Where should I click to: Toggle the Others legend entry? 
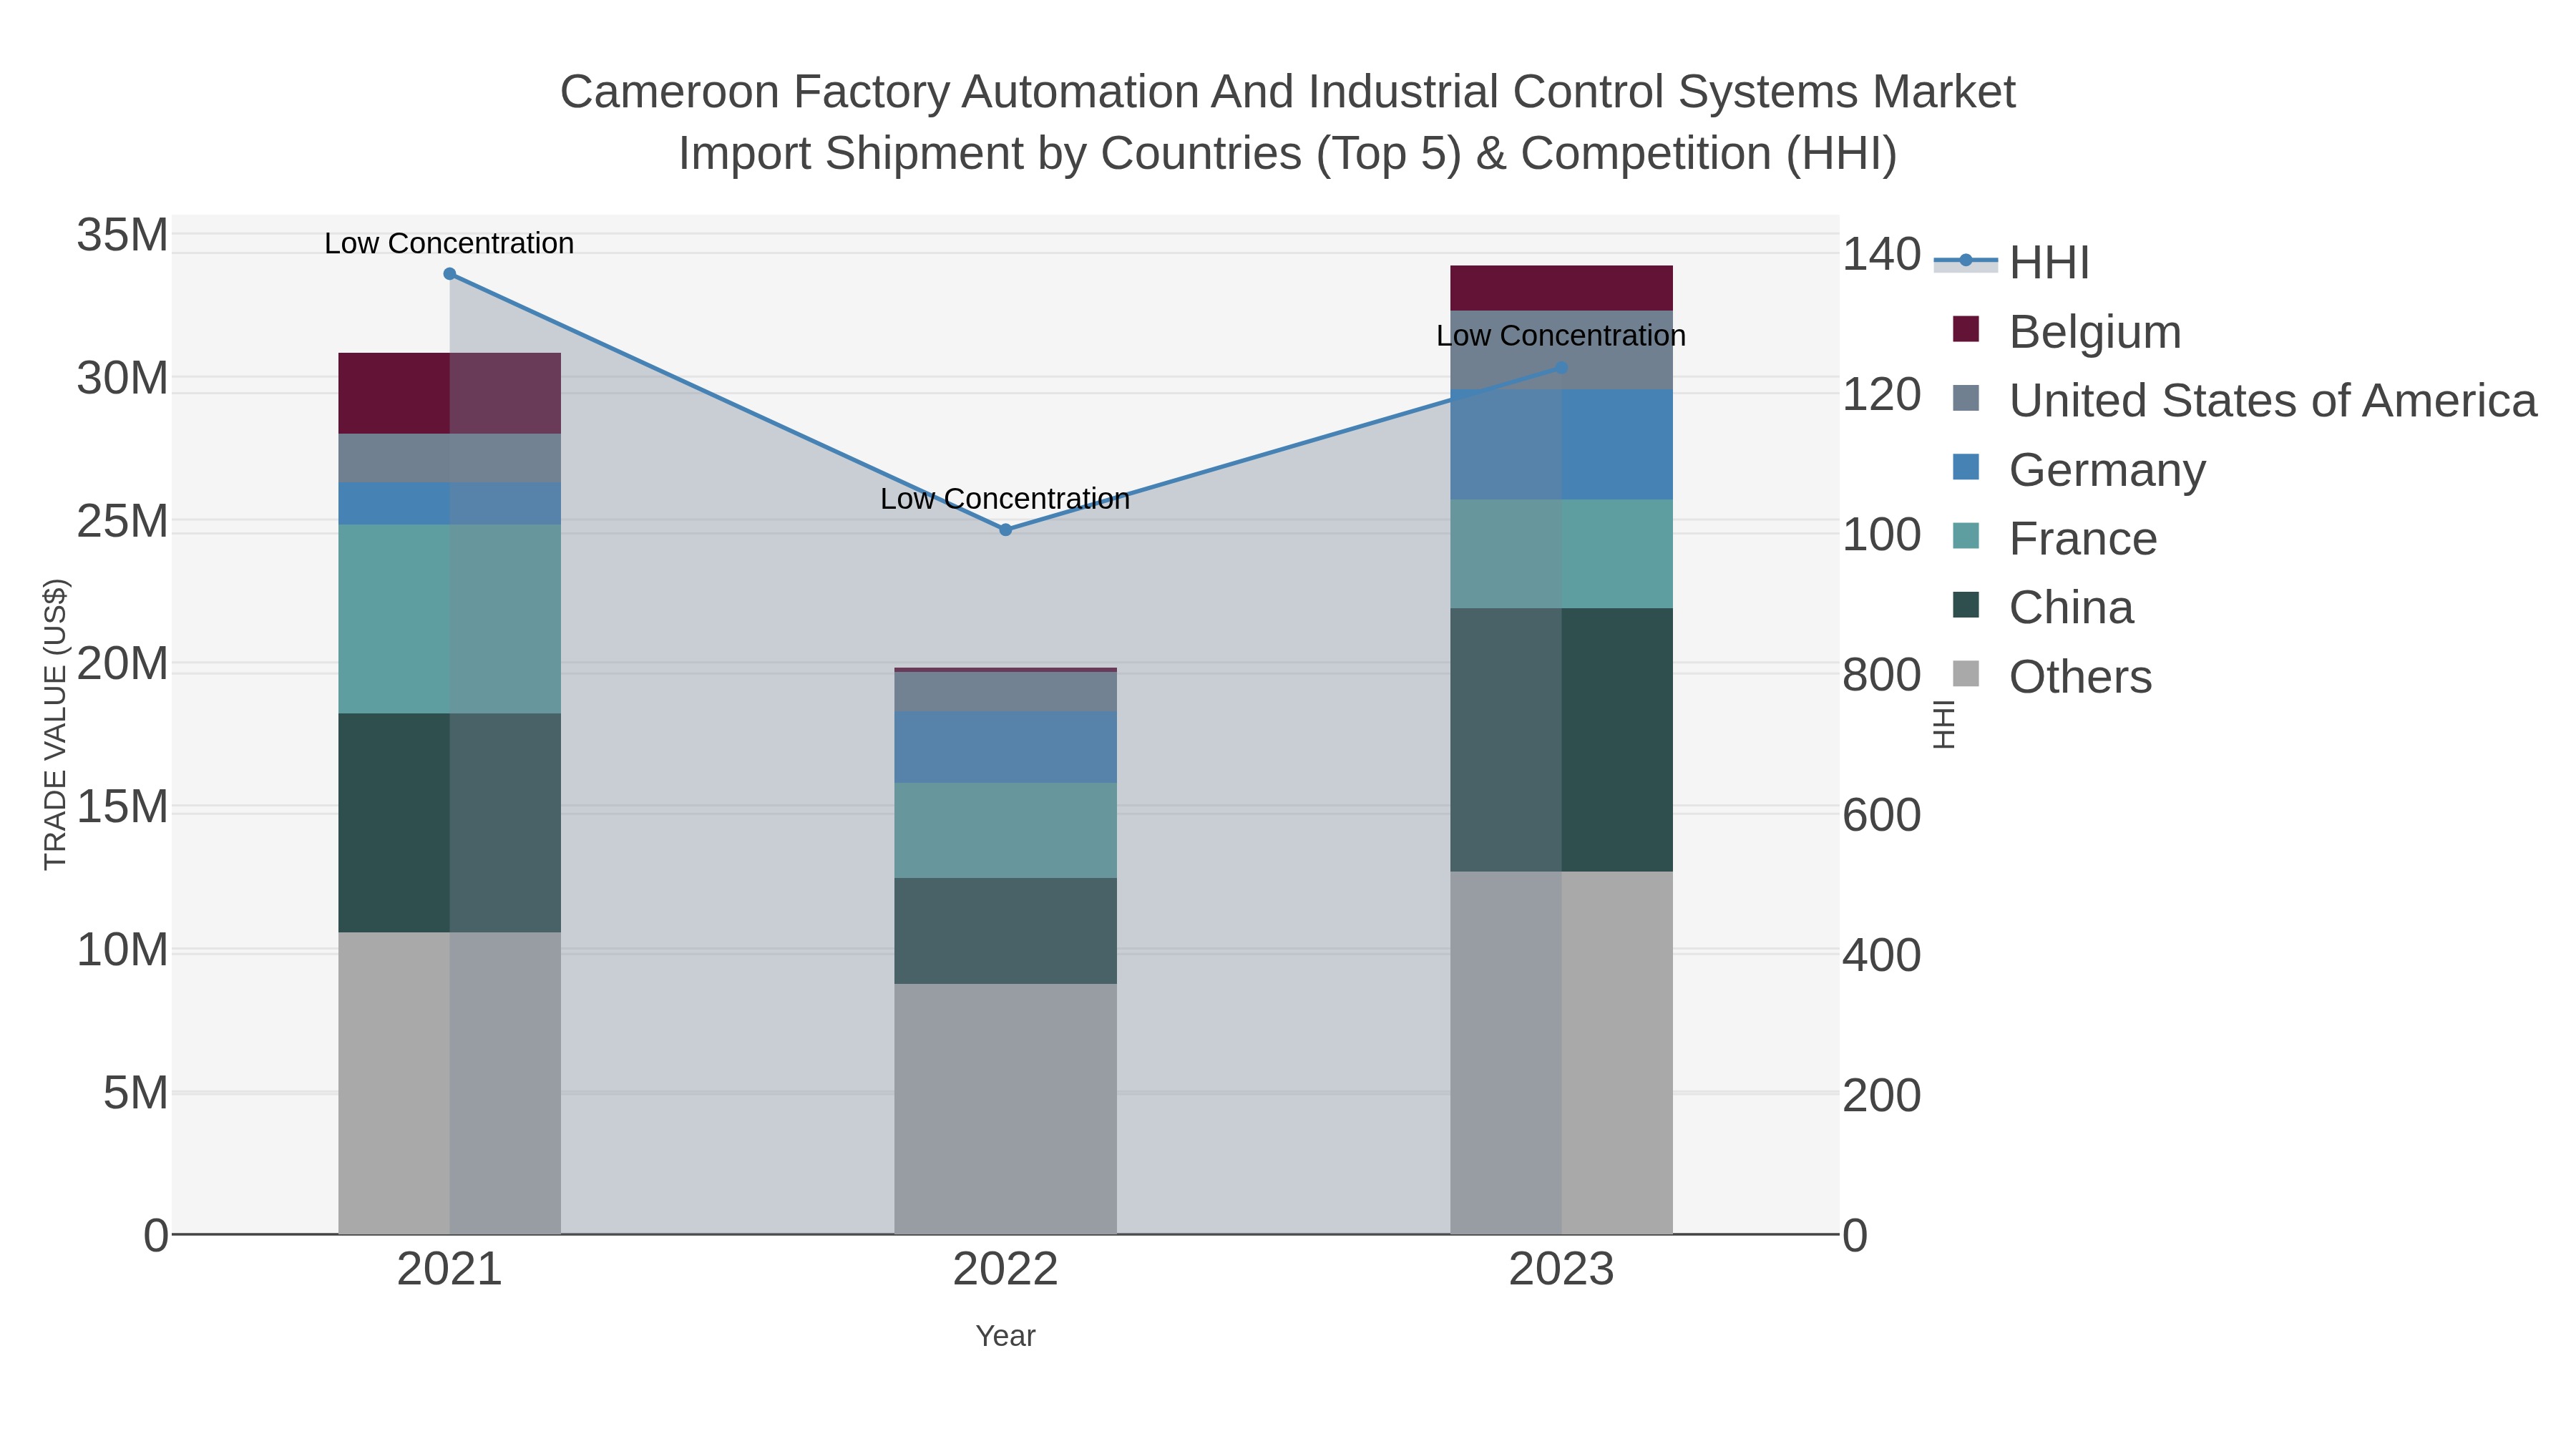tap(2052, 676)
